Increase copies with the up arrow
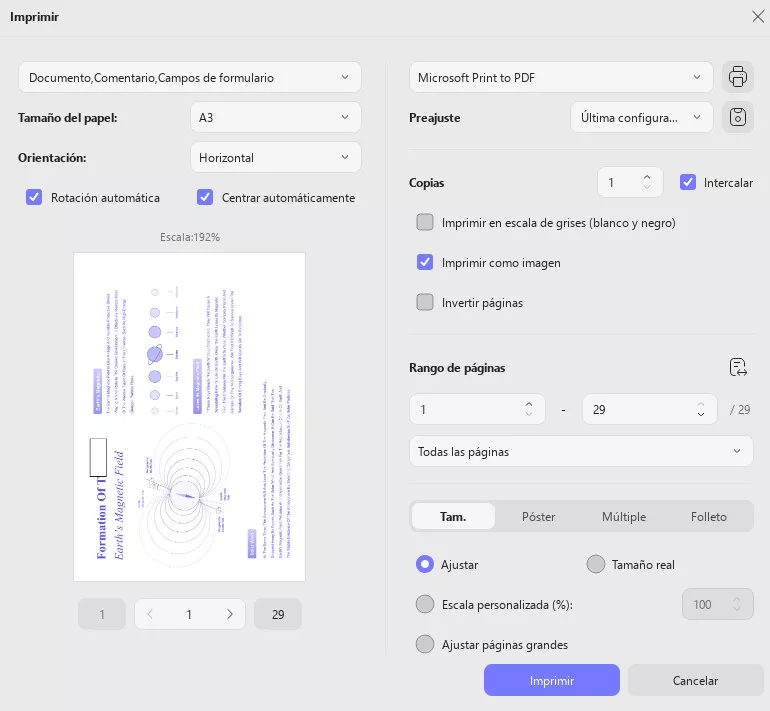The width and height of the screenshot is (770, 711). click(x=647, y=177)
